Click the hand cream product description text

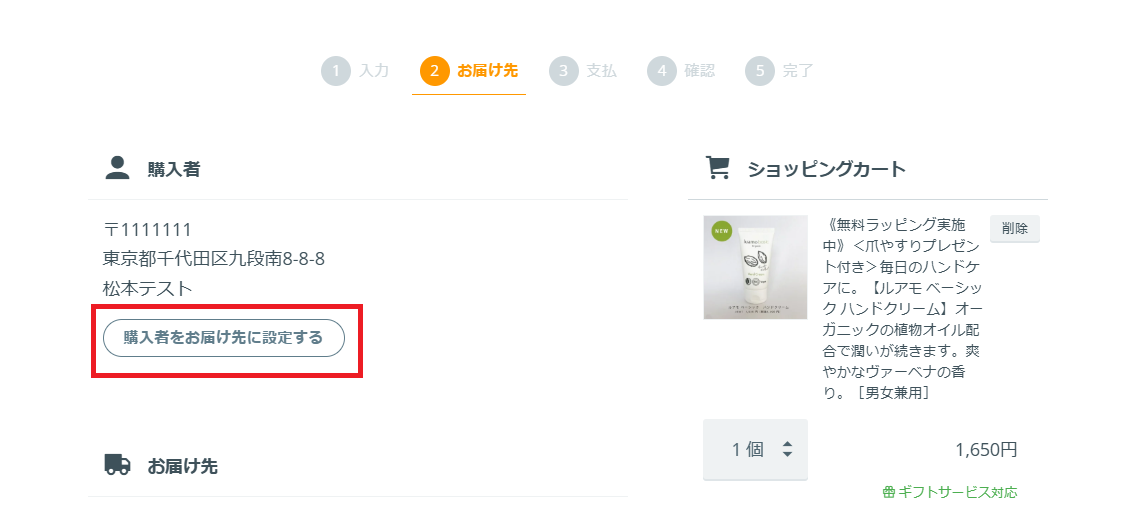[x=900, y=308]
